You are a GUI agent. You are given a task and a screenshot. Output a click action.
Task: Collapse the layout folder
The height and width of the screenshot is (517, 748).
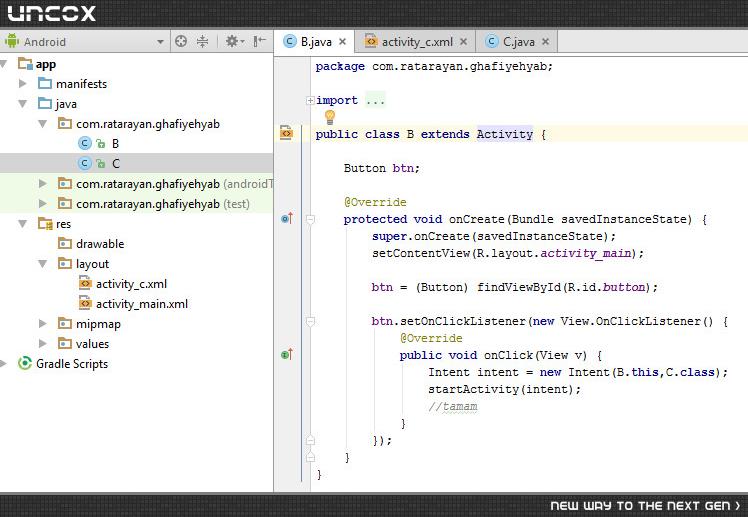point(42,264)
